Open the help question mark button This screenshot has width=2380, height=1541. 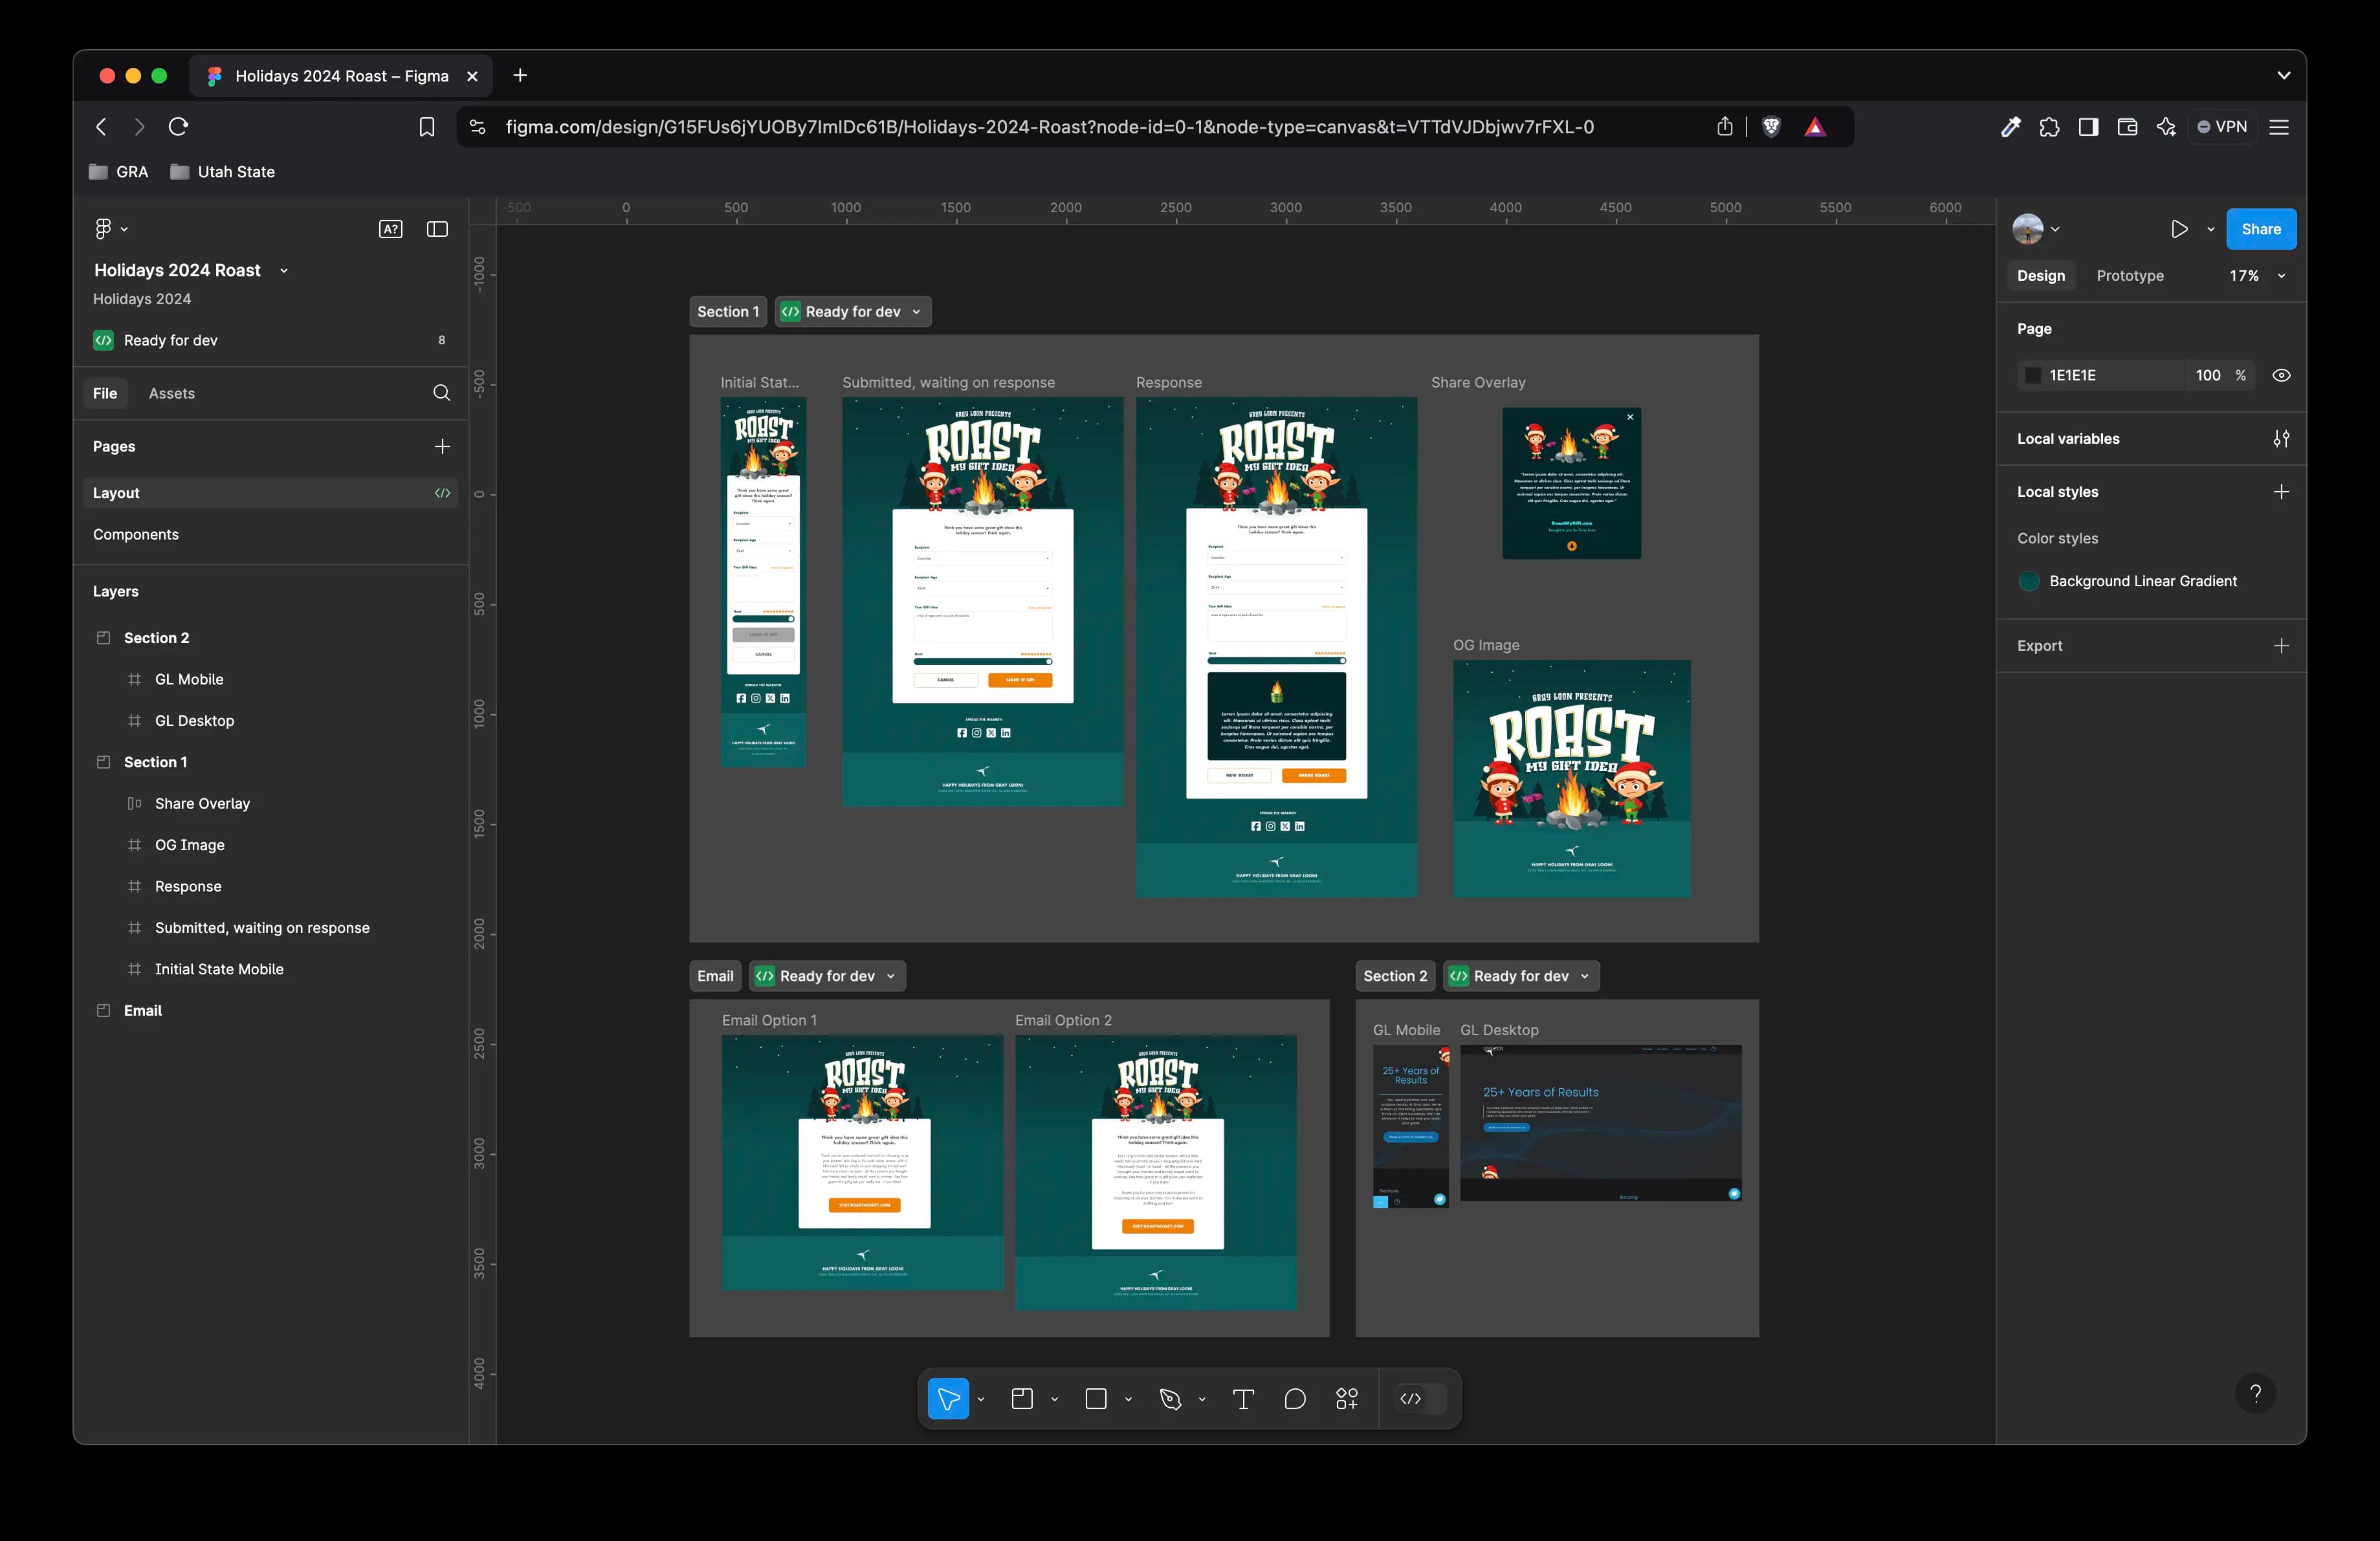pyautogui.click(x=2255, y=1393)
